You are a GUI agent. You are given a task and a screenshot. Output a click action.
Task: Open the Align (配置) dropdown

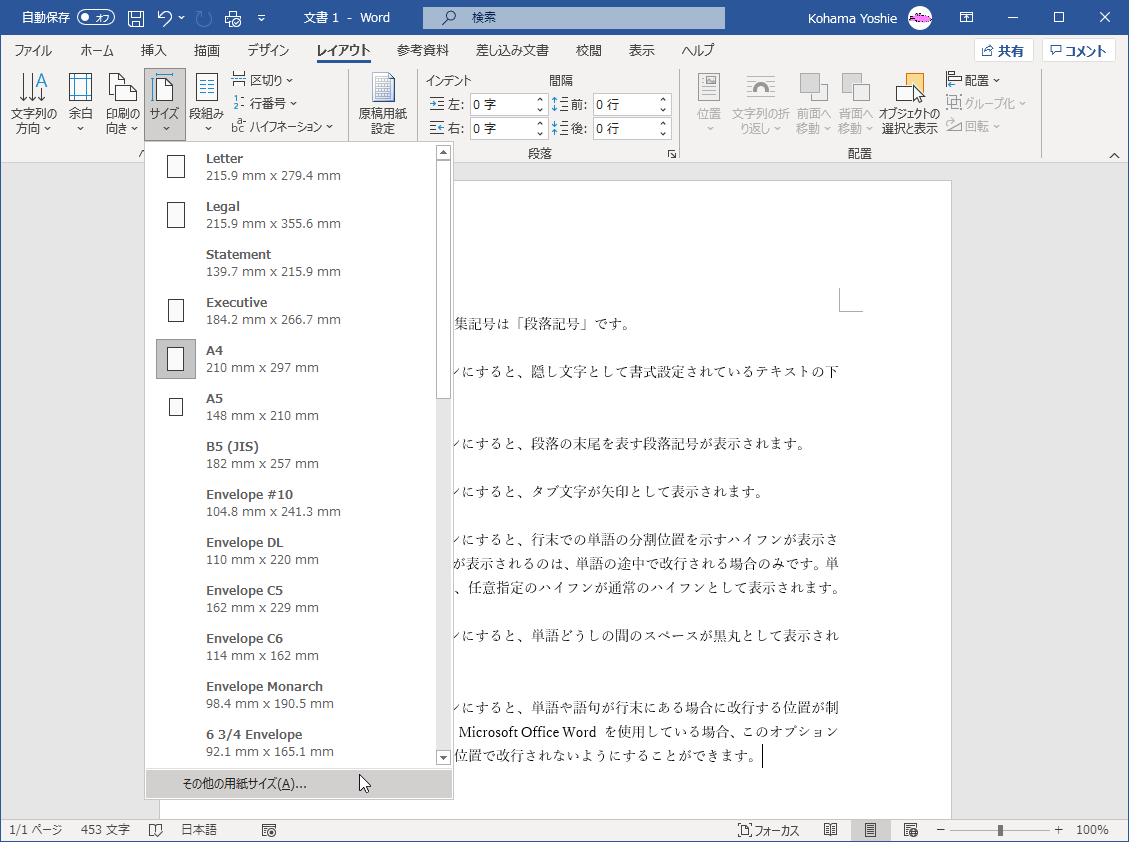click(973, 80)
